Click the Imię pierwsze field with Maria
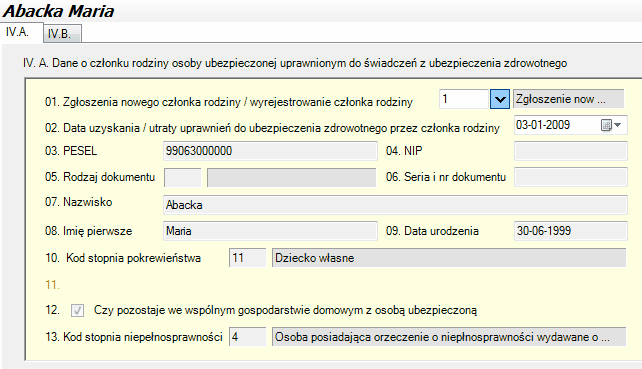The height and width of the screenshot is (369, 642). (x=270, y=231)
